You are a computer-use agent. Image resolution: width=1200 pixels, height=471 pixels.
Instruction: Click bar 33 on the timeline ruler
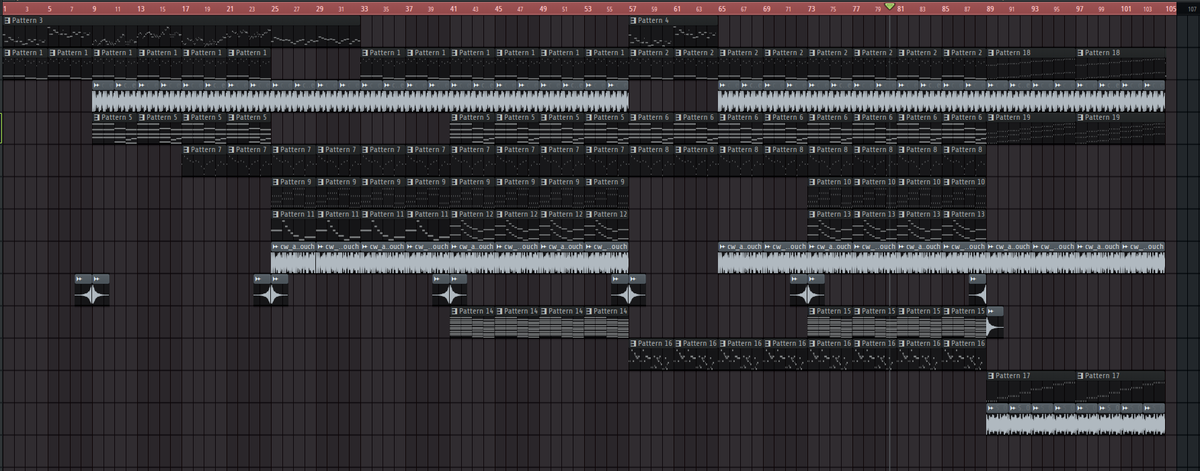coord(364,8)
